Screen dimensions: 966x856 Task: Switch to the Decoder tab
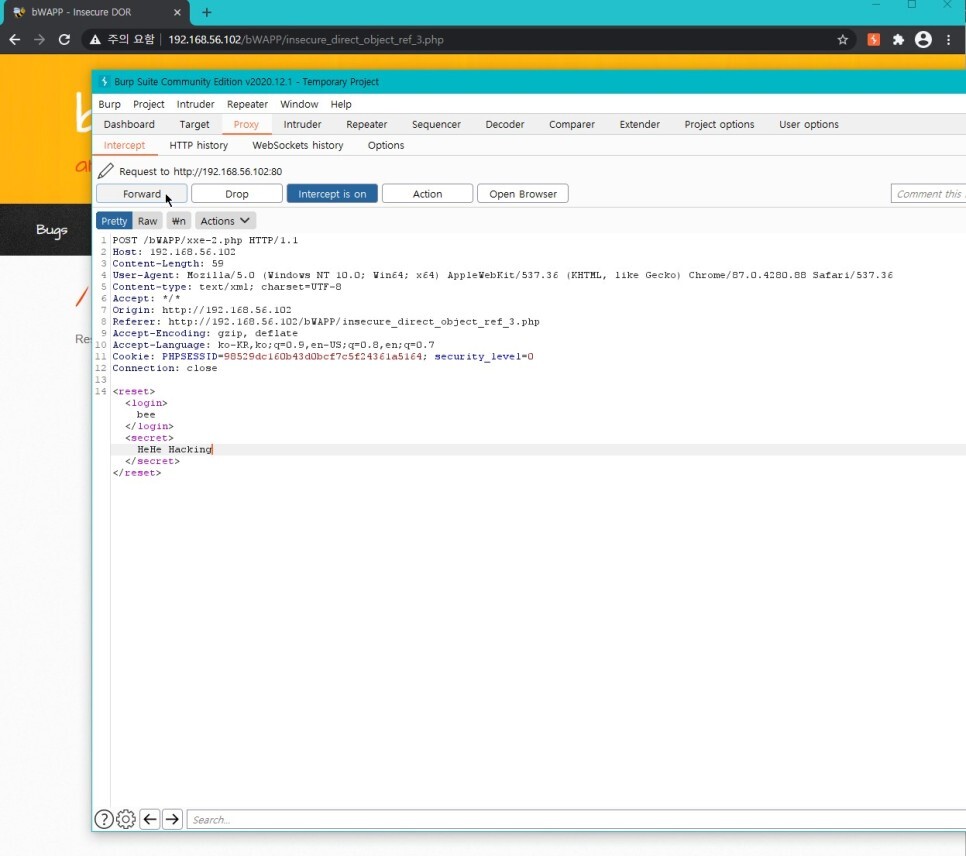[505, 124]
